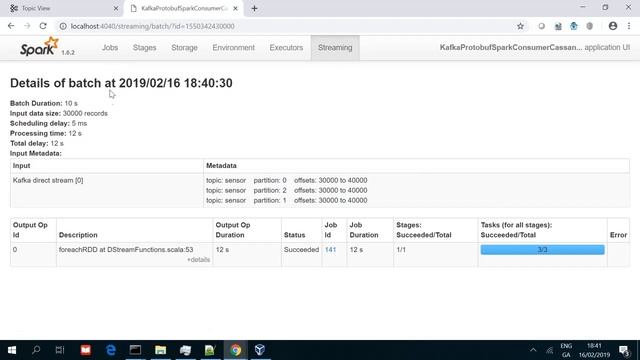
Task: Open the Notepad++ taskbar icon
Action: [210, 350]
